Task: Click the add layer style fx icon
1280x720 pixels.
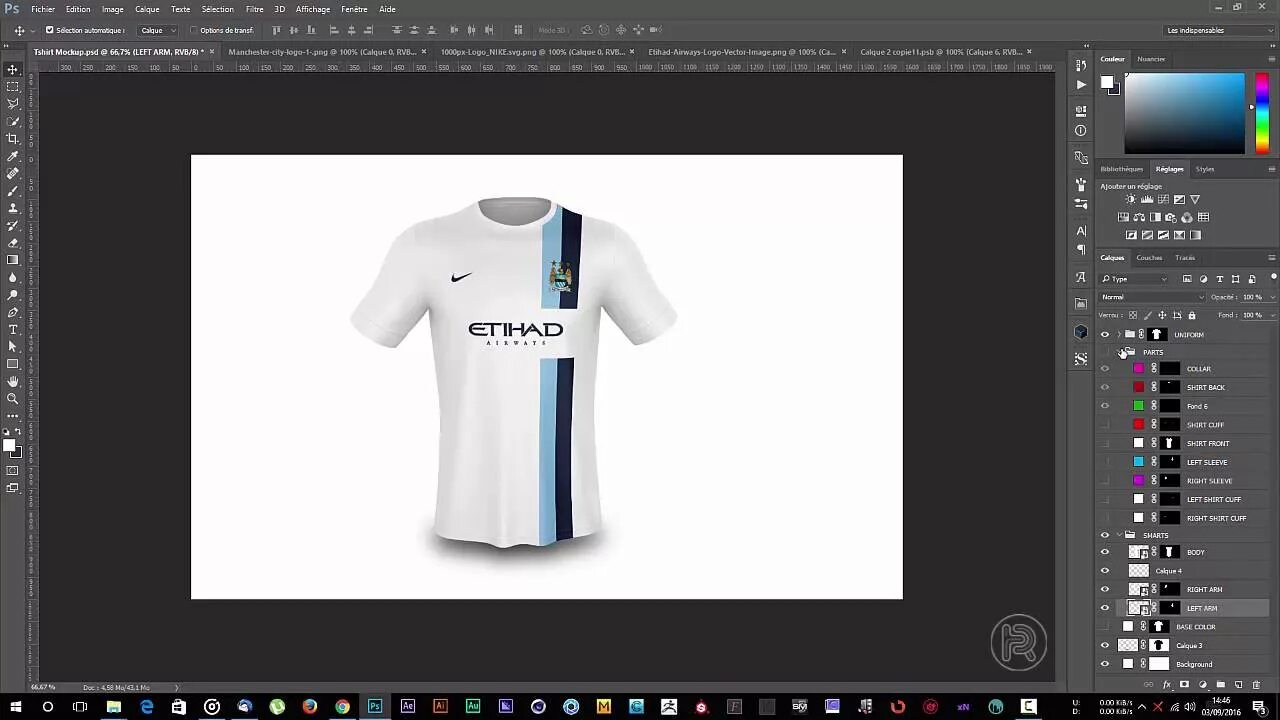Action: coord(1167,685)
